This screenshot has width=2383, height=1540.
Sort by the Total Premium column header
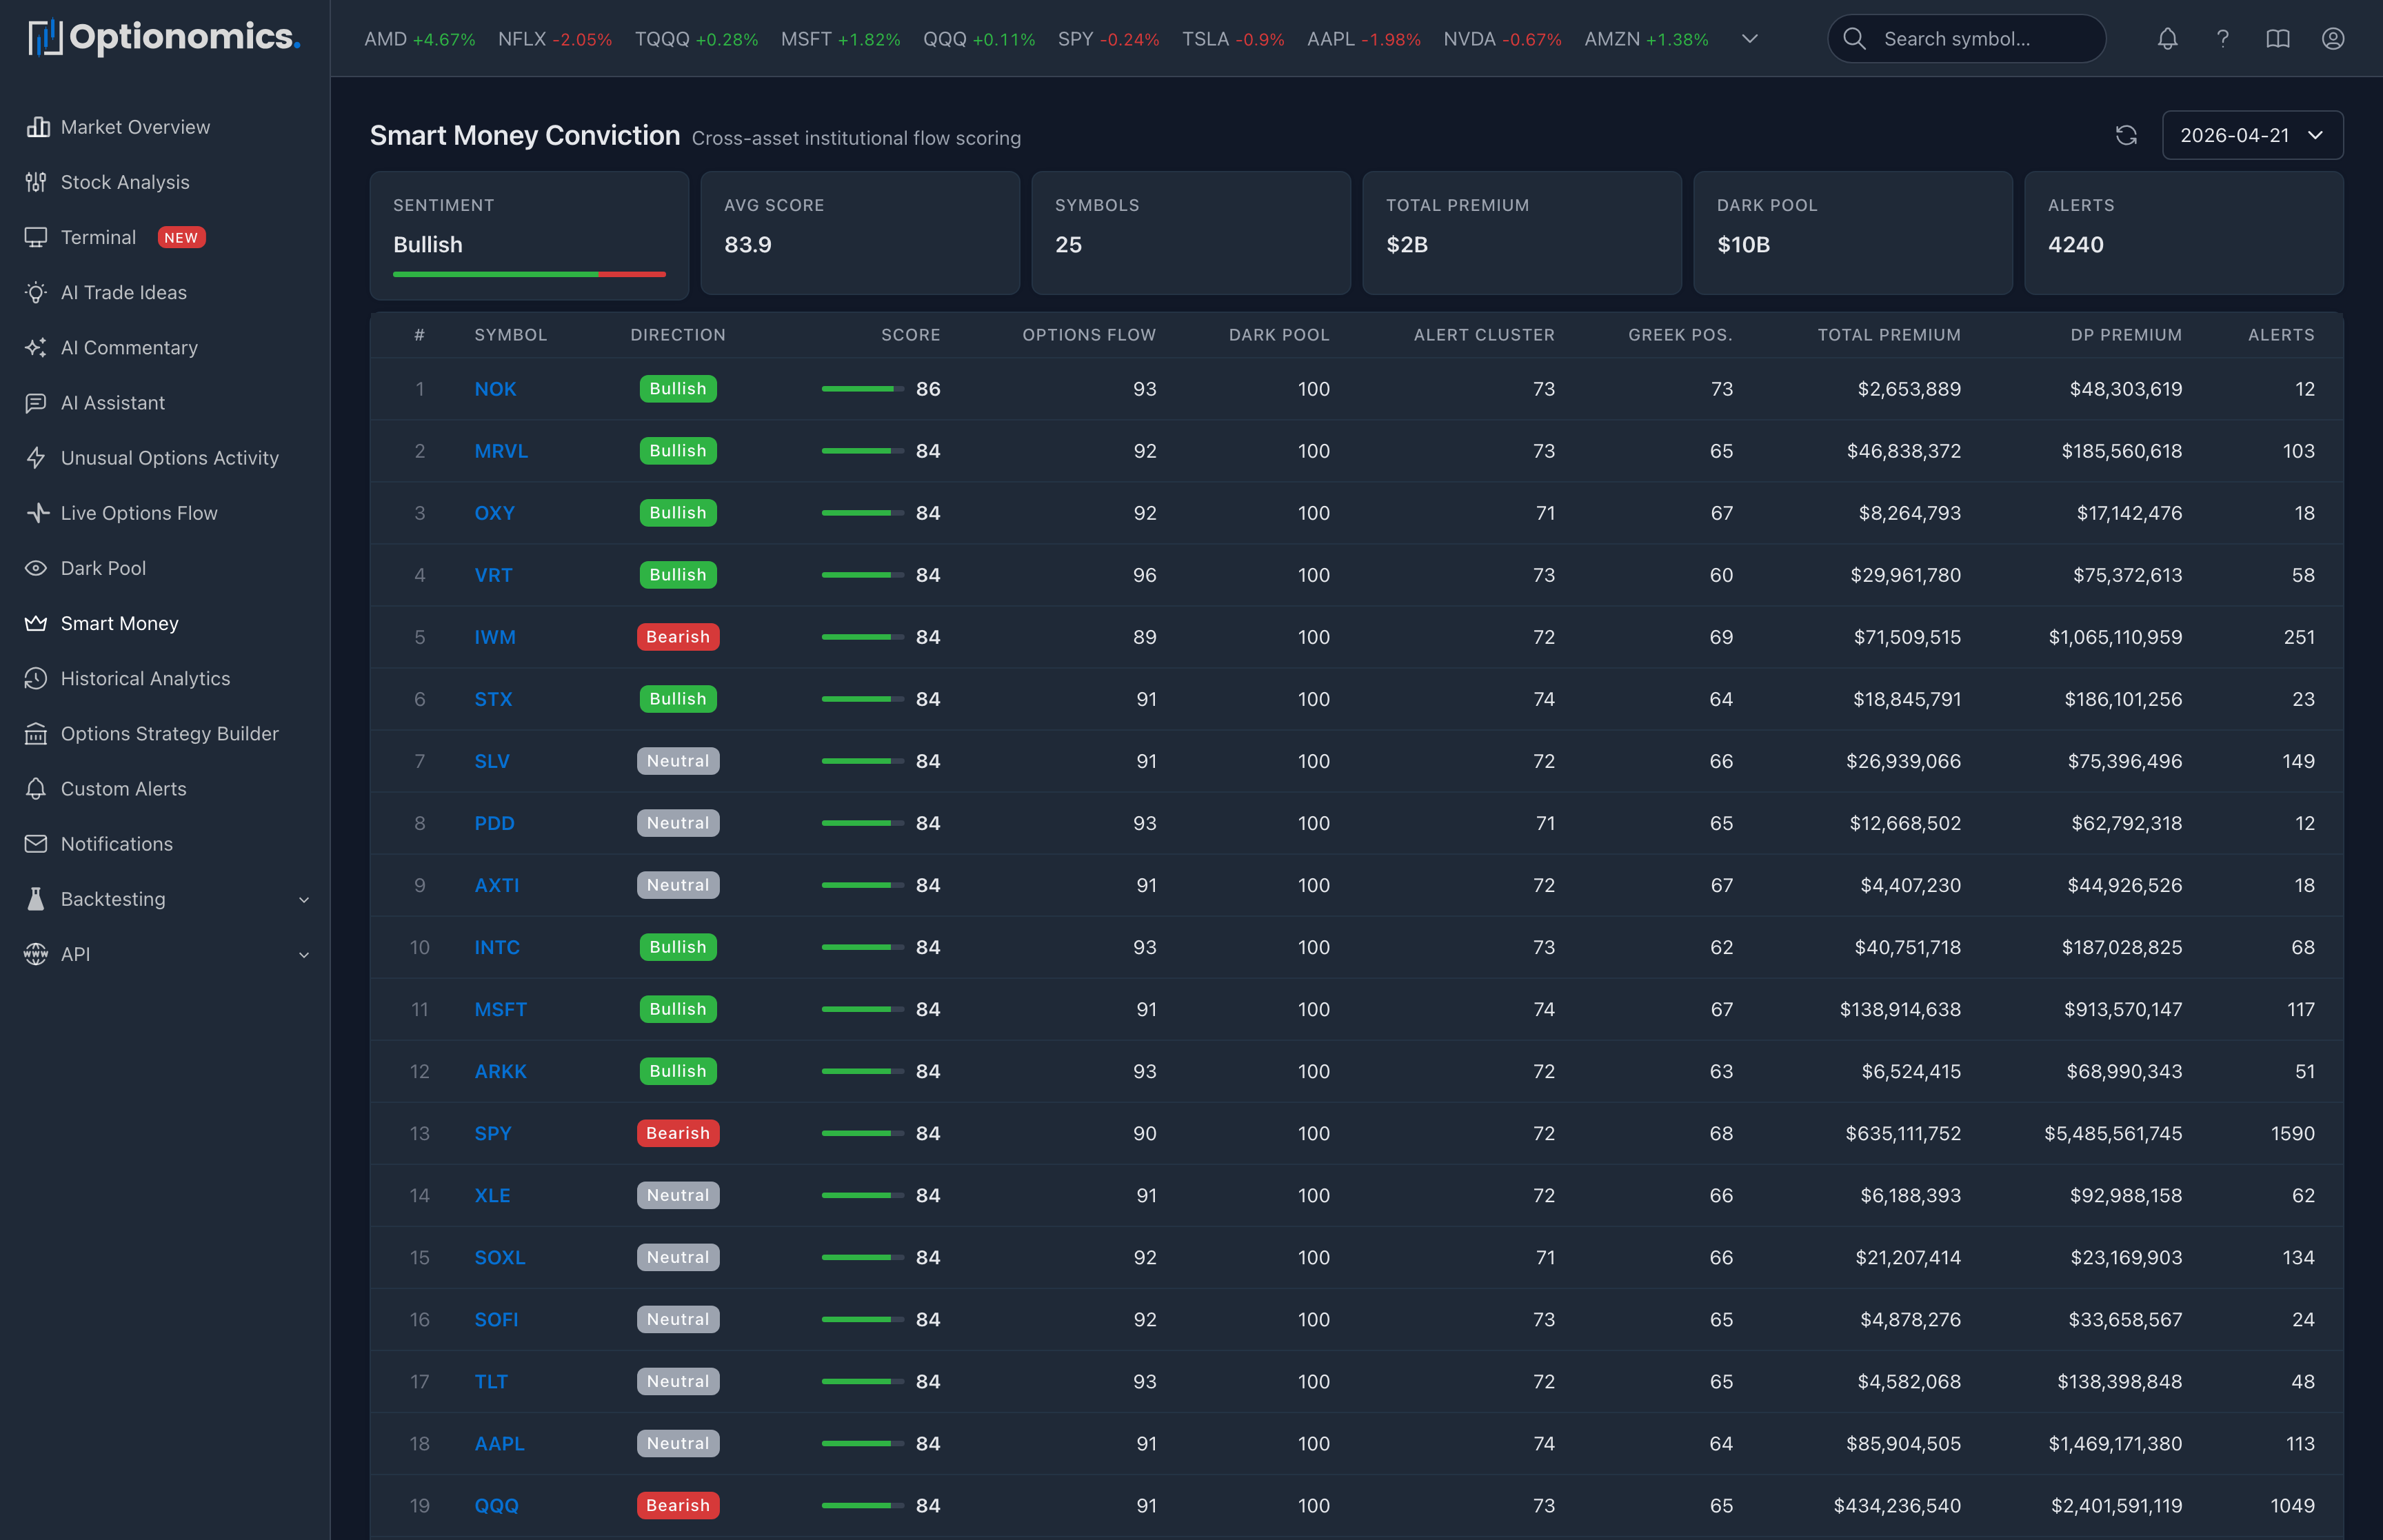tap(1889, 335)
